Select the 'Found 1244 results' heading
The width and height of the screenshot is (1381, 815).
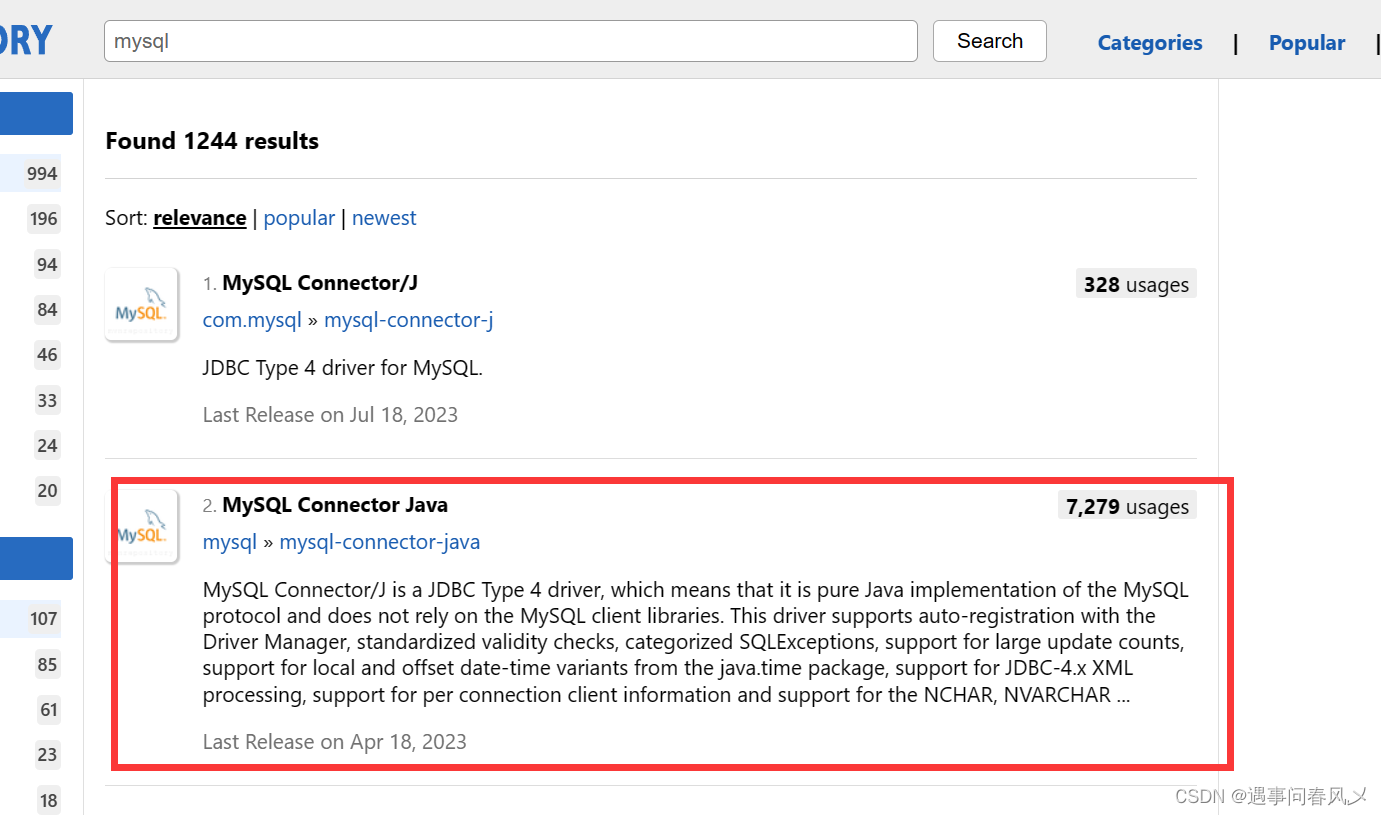coord(212,141)
